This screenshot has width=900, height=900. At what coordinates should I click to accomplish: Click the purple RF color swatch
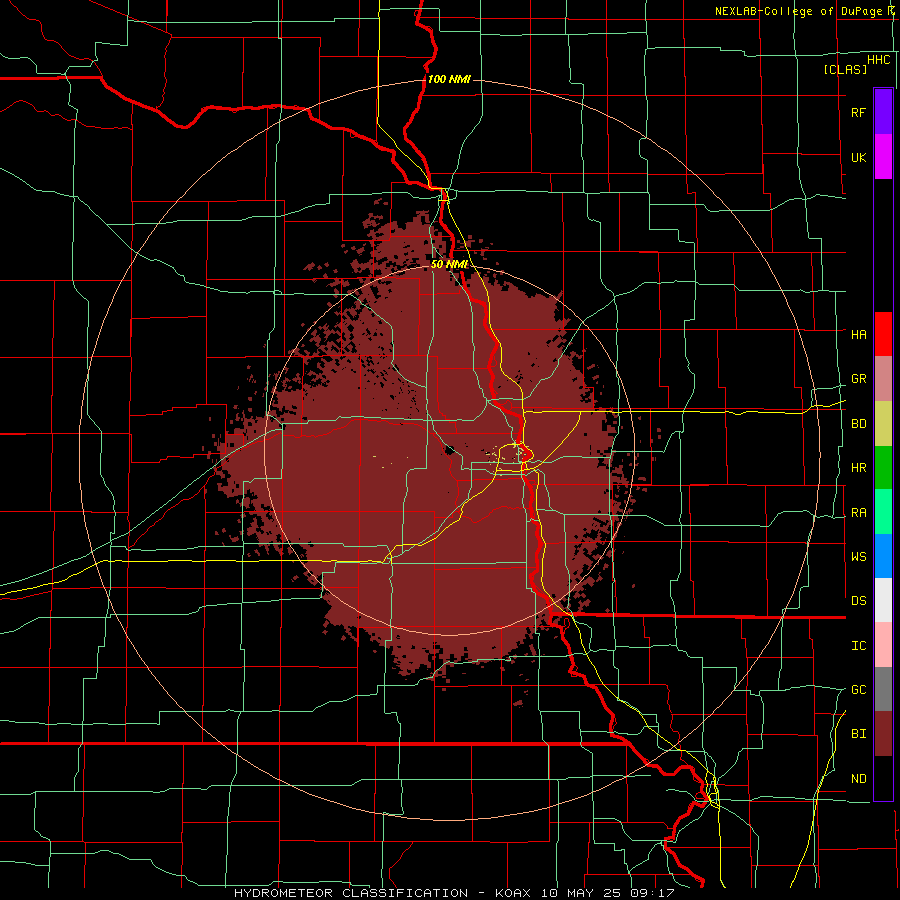883,112
